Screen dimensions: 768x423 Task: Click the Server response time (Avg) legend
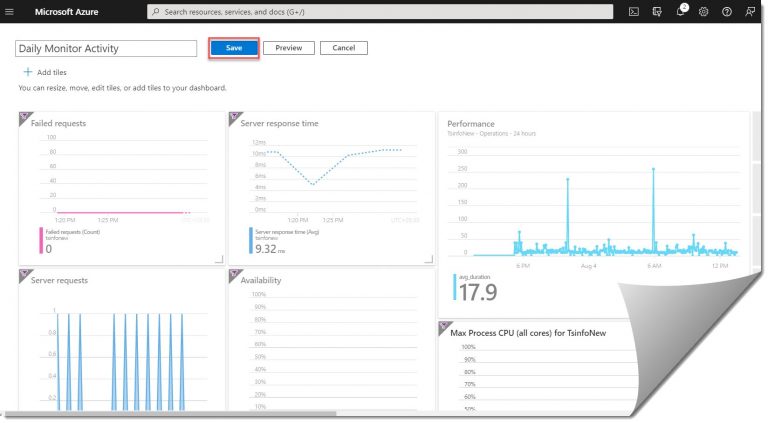287,232
